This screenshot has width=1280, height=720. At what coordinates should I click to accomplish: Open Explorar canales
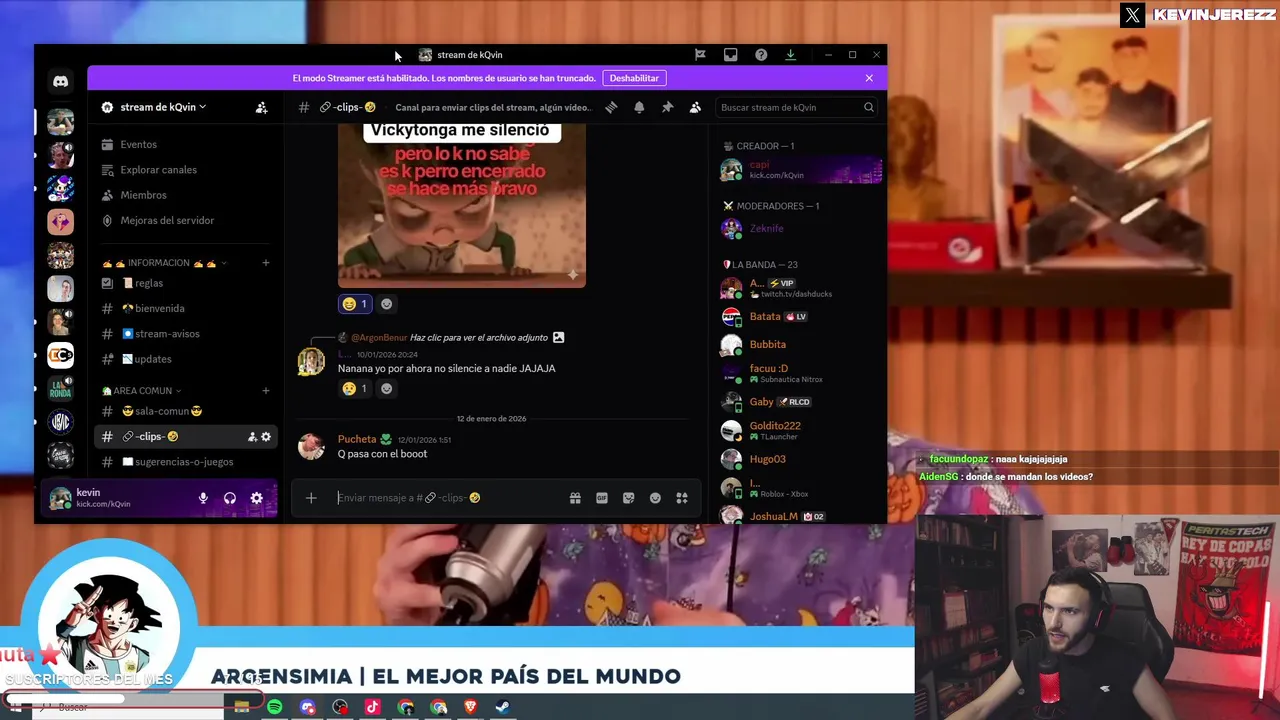185,170
